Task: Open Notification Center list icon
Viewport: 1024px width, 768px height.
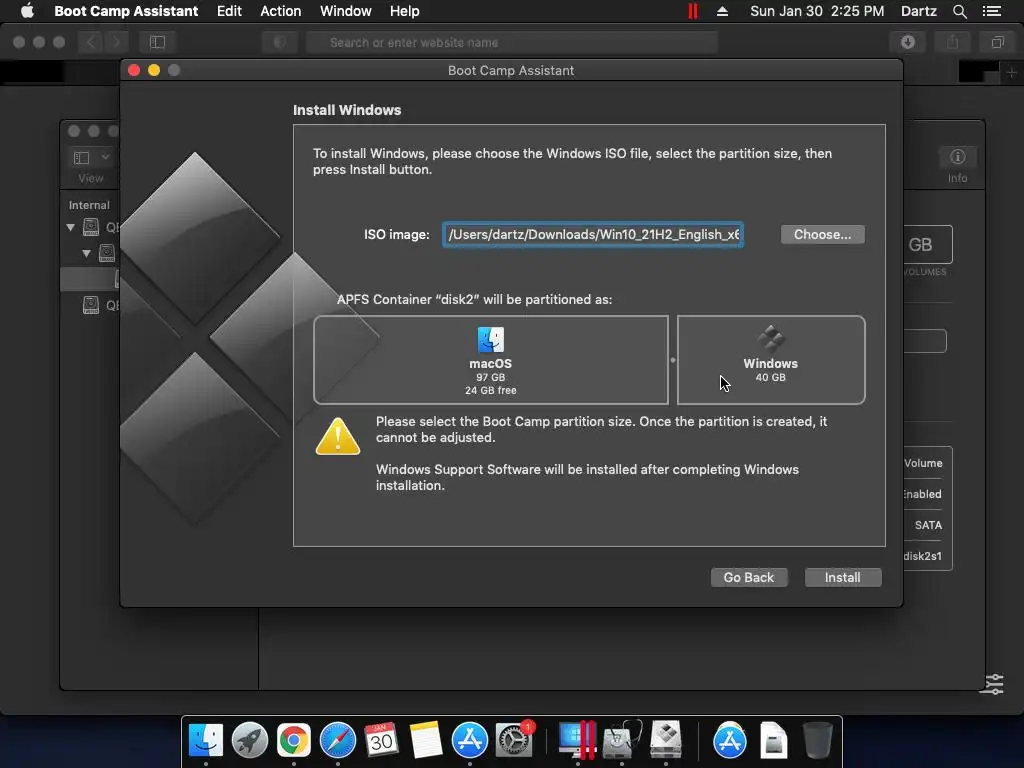Action: [x=992, y=11]
